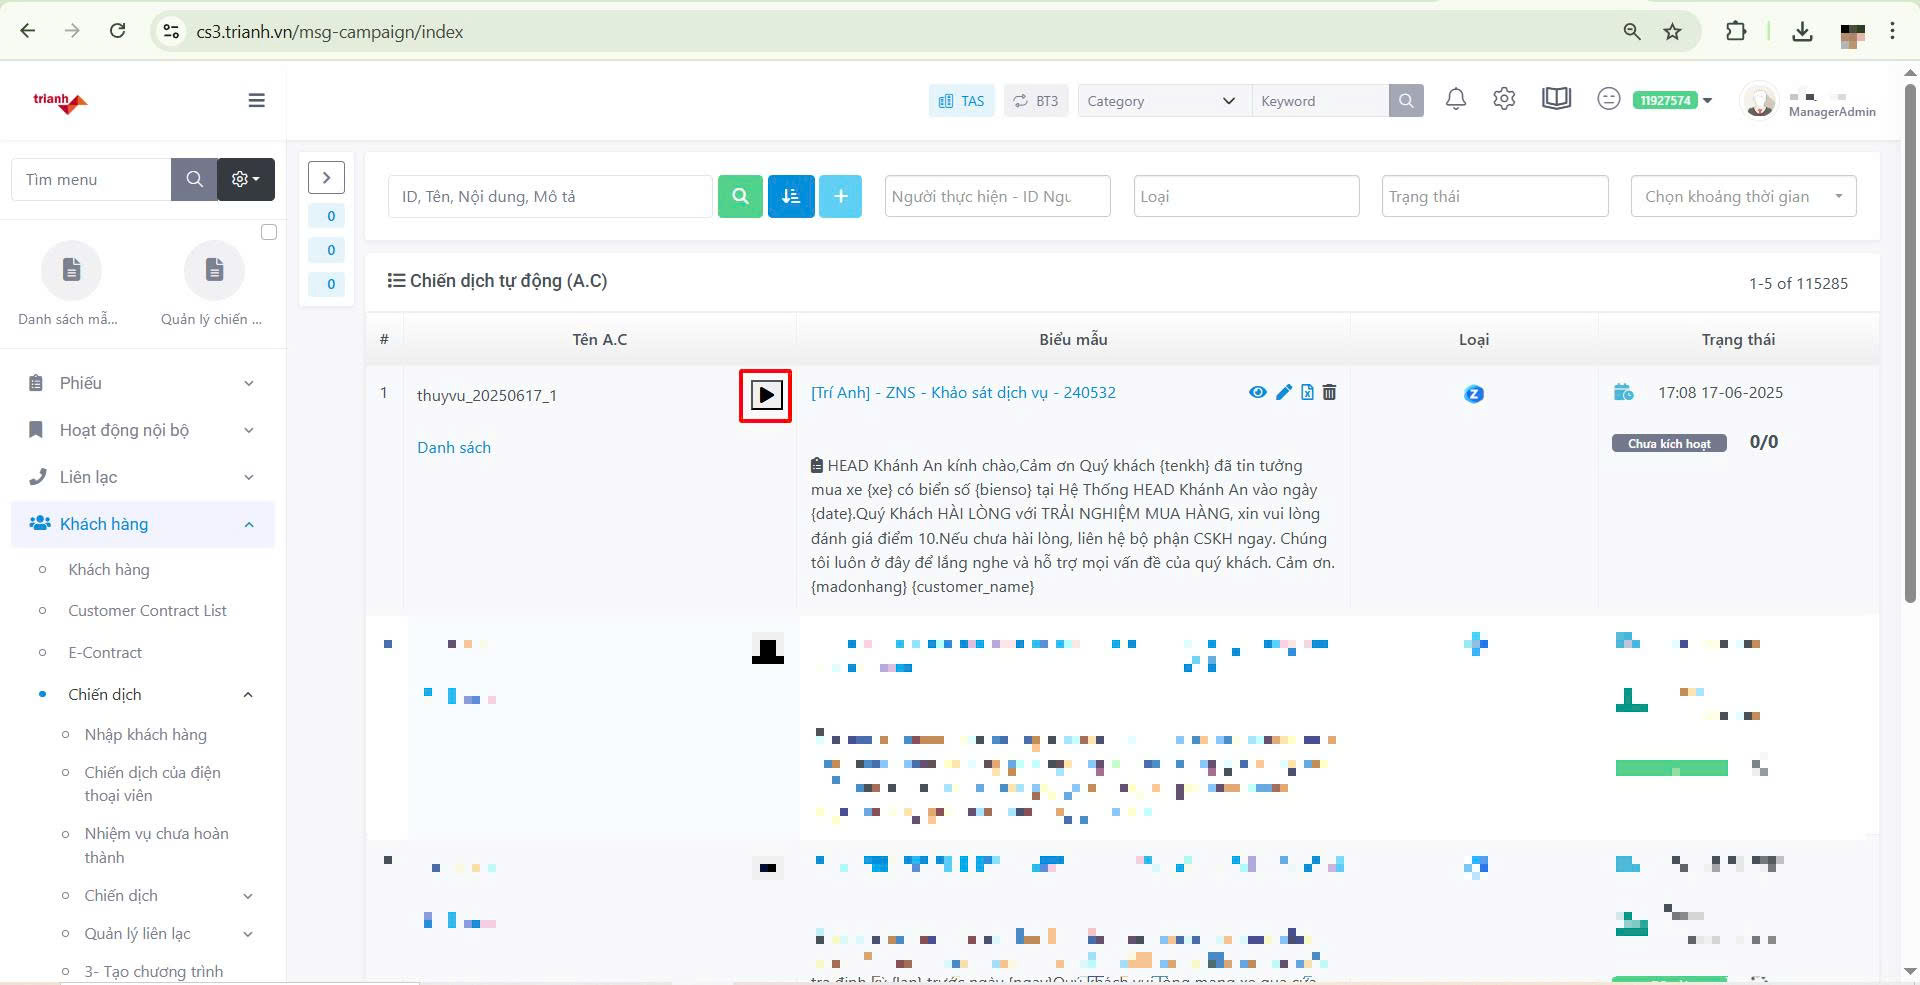
Task: Click the ManagerAdmin profile avatar
Action: (x=1759, y=101)
